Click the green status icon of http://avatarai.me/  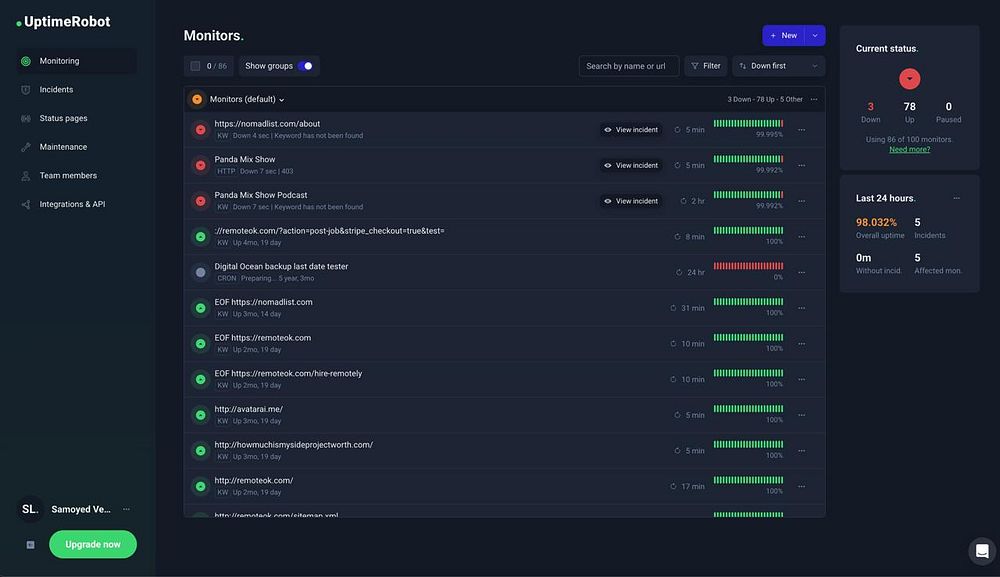tap(200, 416)
